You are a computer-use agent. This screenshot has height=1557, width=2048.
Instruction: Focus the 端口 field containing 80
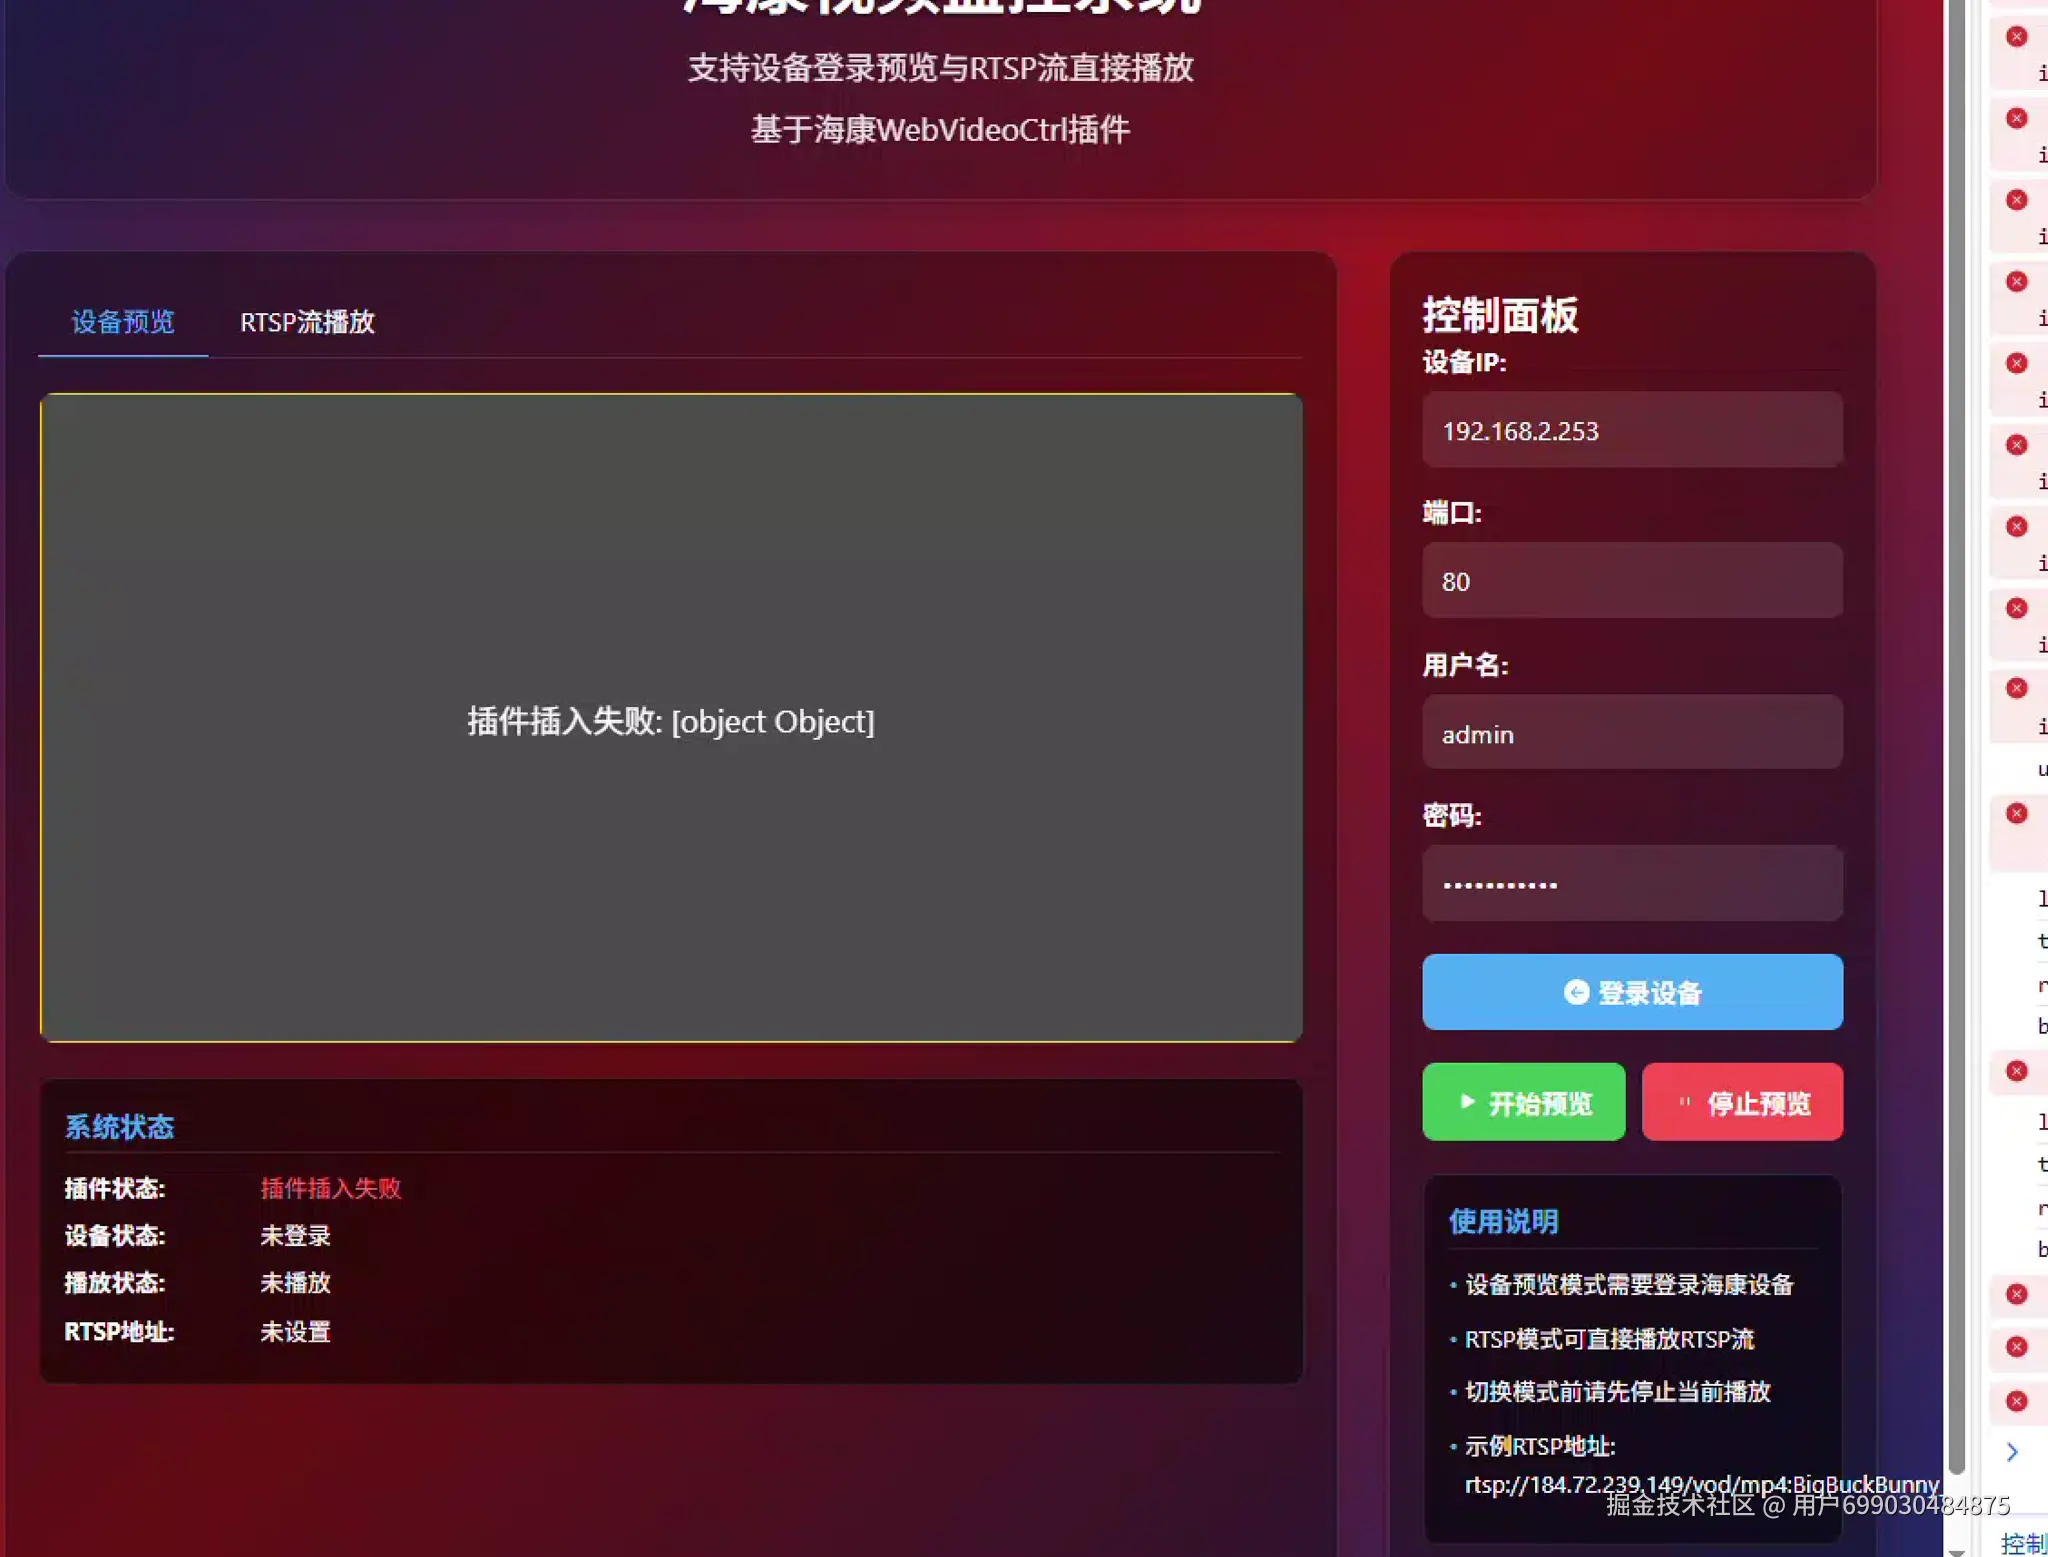point(1631,581)
